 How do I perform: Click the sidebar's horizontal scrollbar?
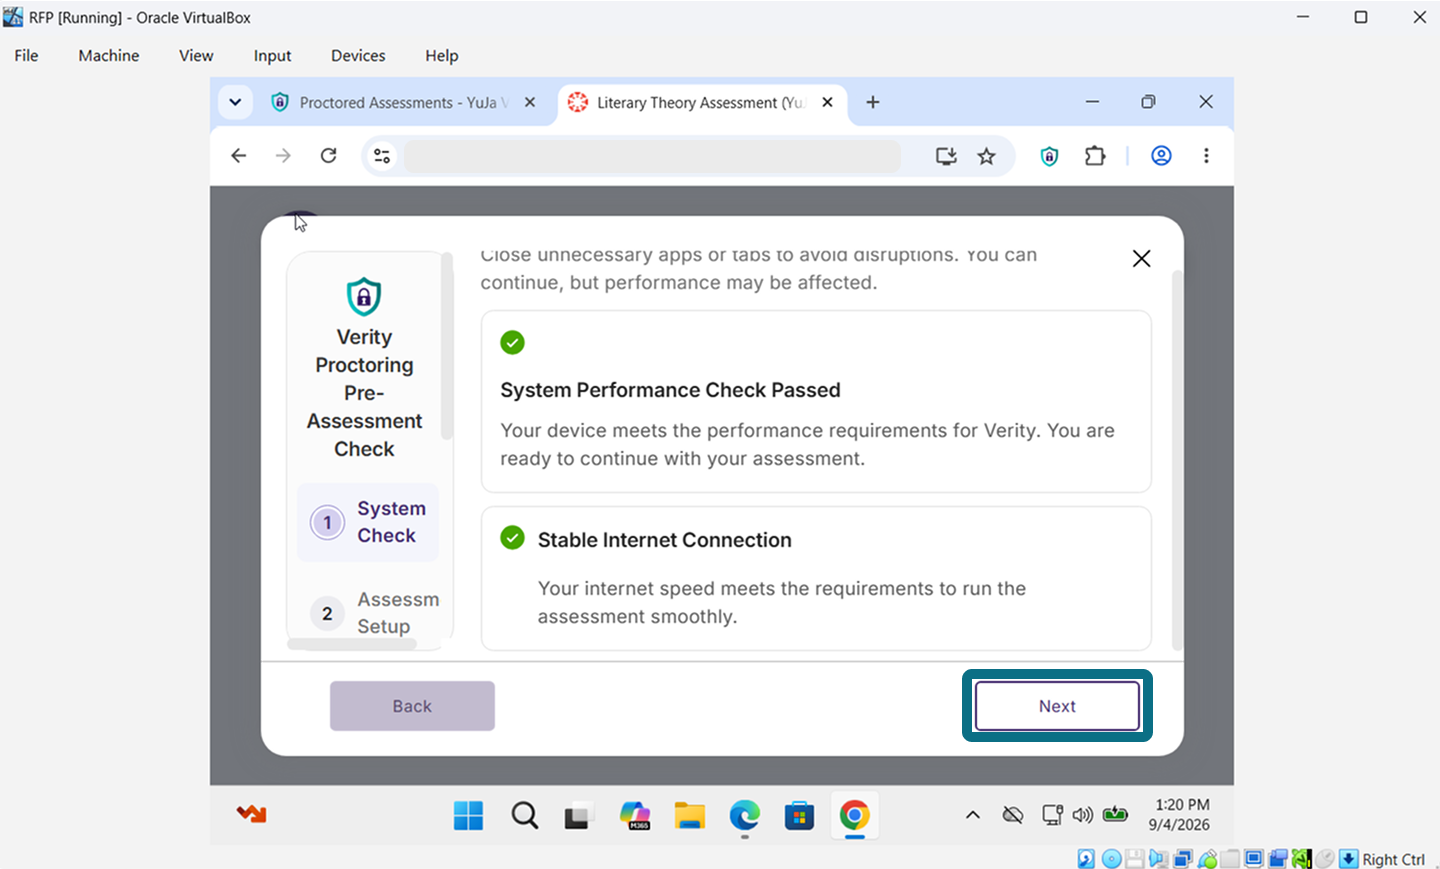352,645
